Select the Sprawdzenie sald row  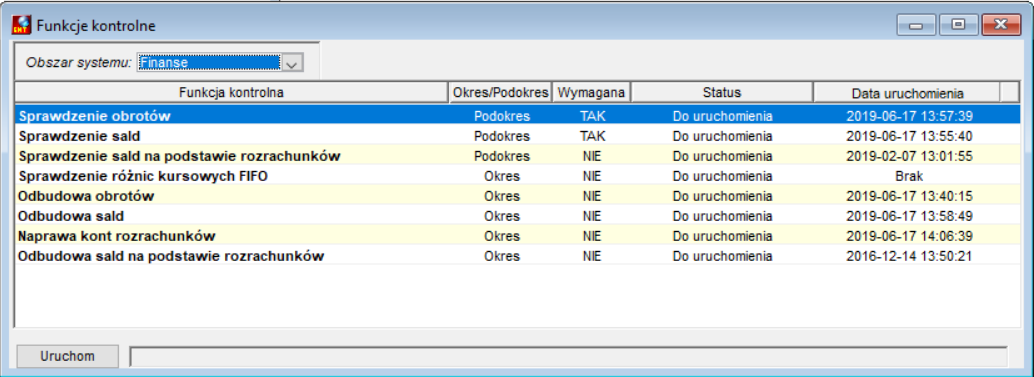click(x=518, y=136)
